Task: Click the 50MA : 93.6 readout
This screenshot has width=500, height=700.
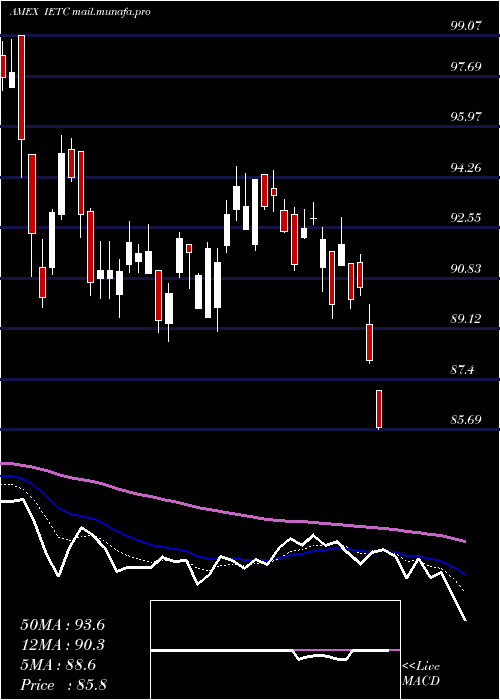Action: [x=62, y=625]
